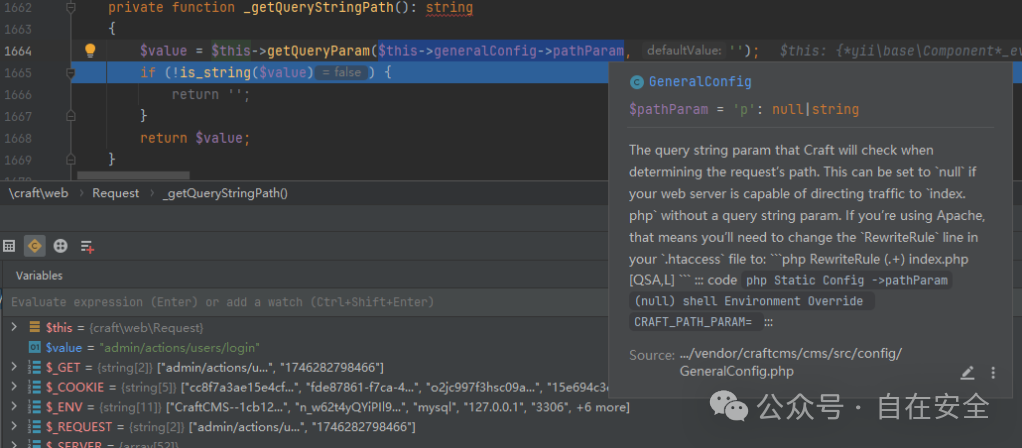Click the array icon of the $_GET variable
This screenshot has height=448, width=1022.
(x=35, y=367)
